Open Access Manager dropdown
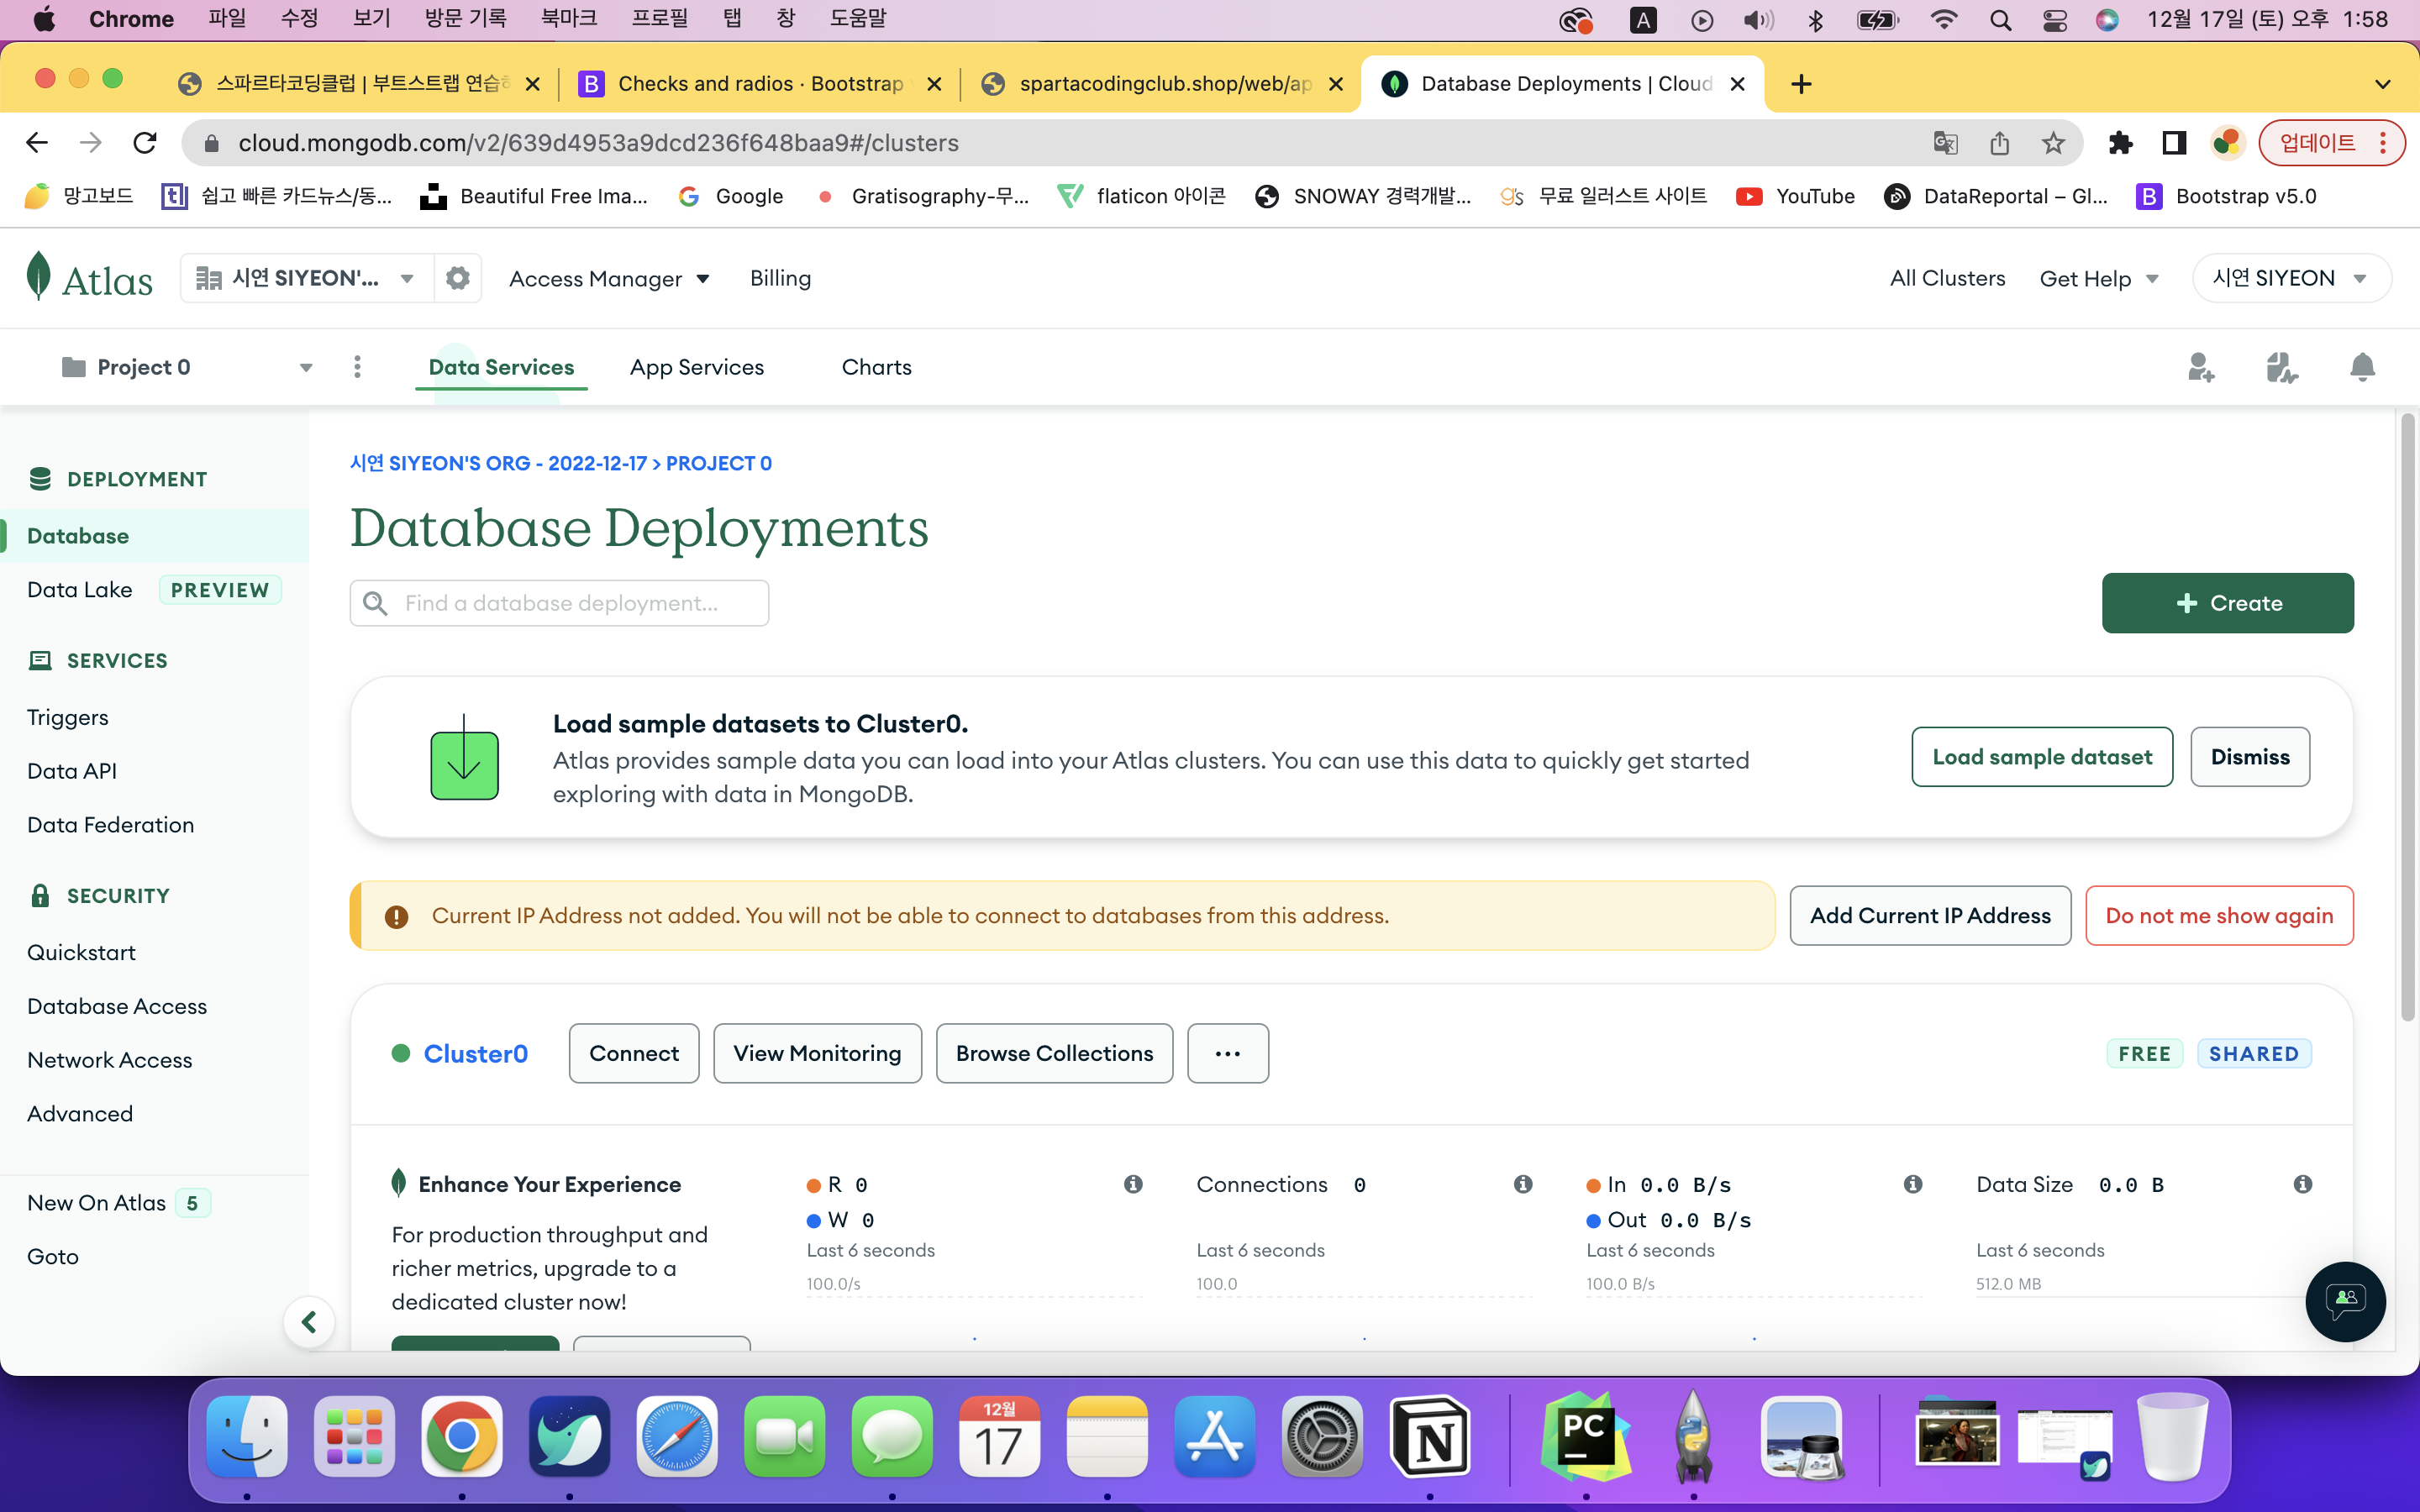2420x1512 pixels. click(x=609, y=279)
